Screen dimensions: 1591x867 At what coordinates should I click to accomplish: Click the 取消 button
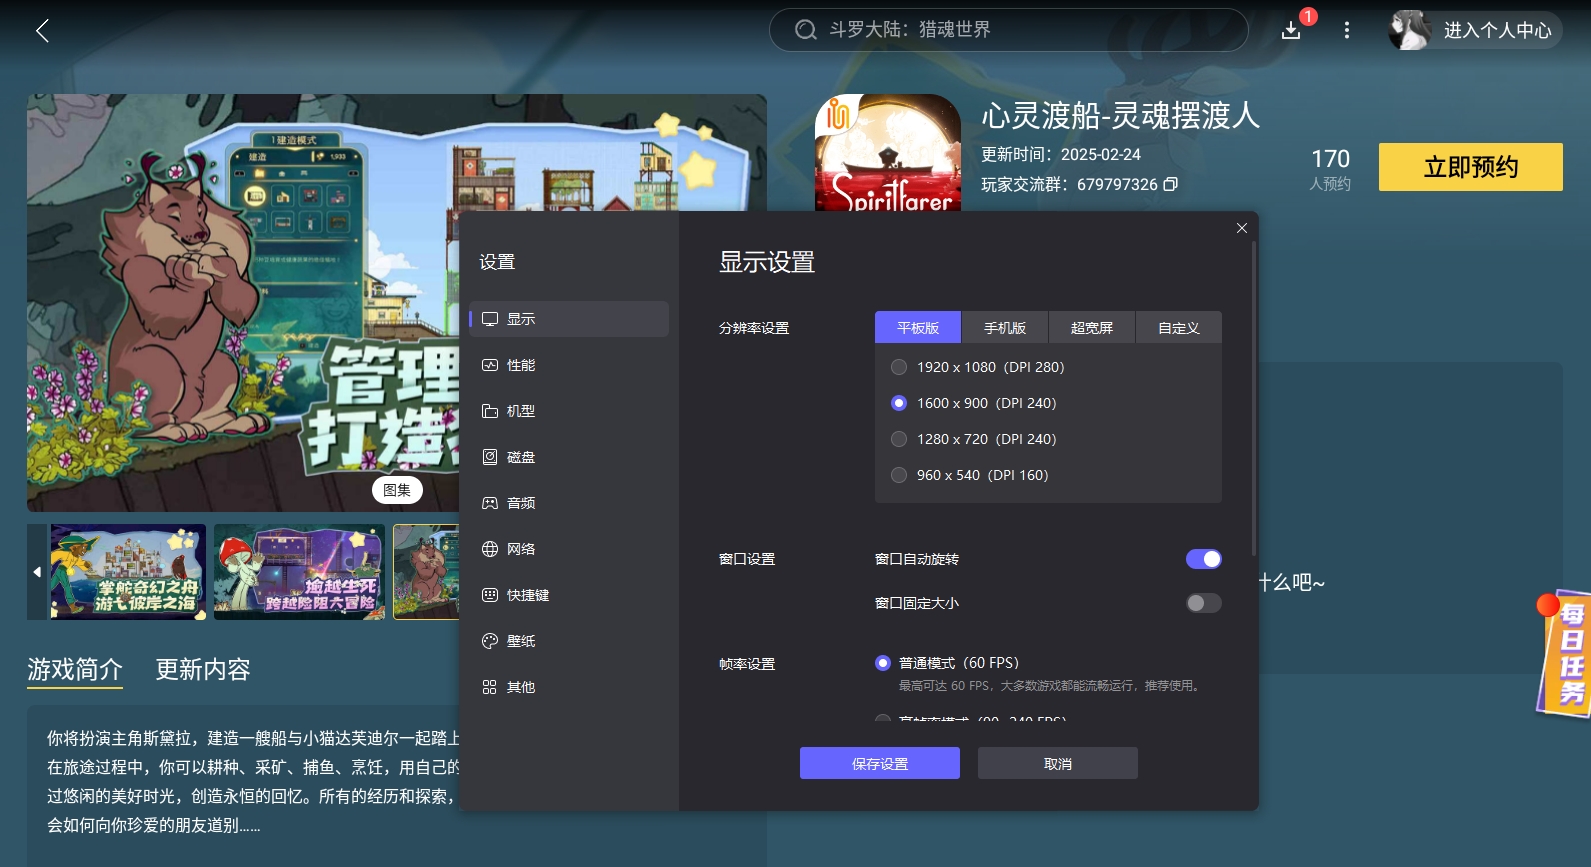pyautogui.click(x=1058, y=763)
